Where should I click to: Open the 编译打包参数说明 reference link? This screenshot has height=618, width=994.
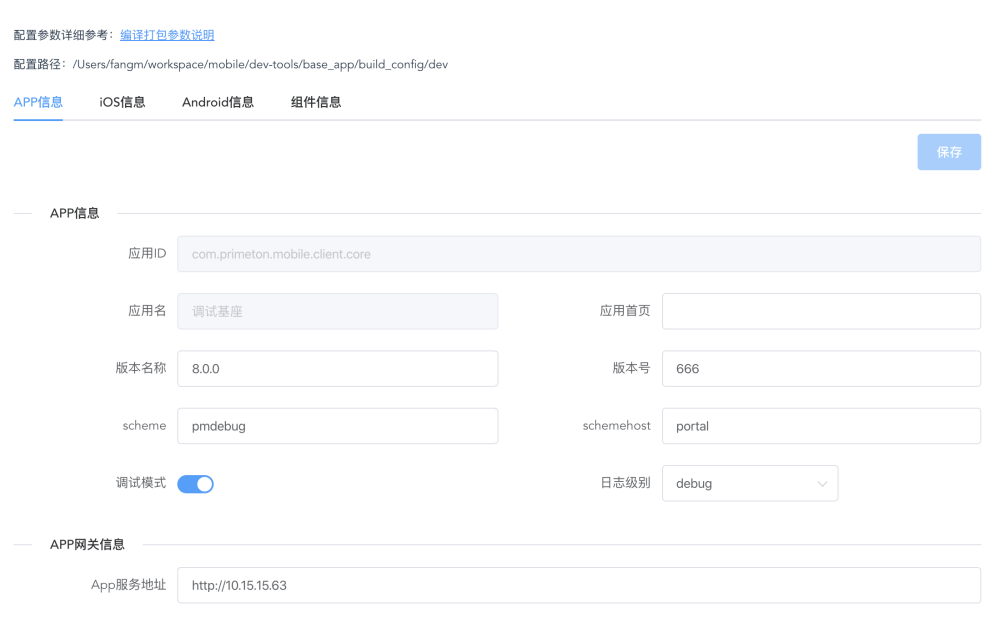coord(167,35)
